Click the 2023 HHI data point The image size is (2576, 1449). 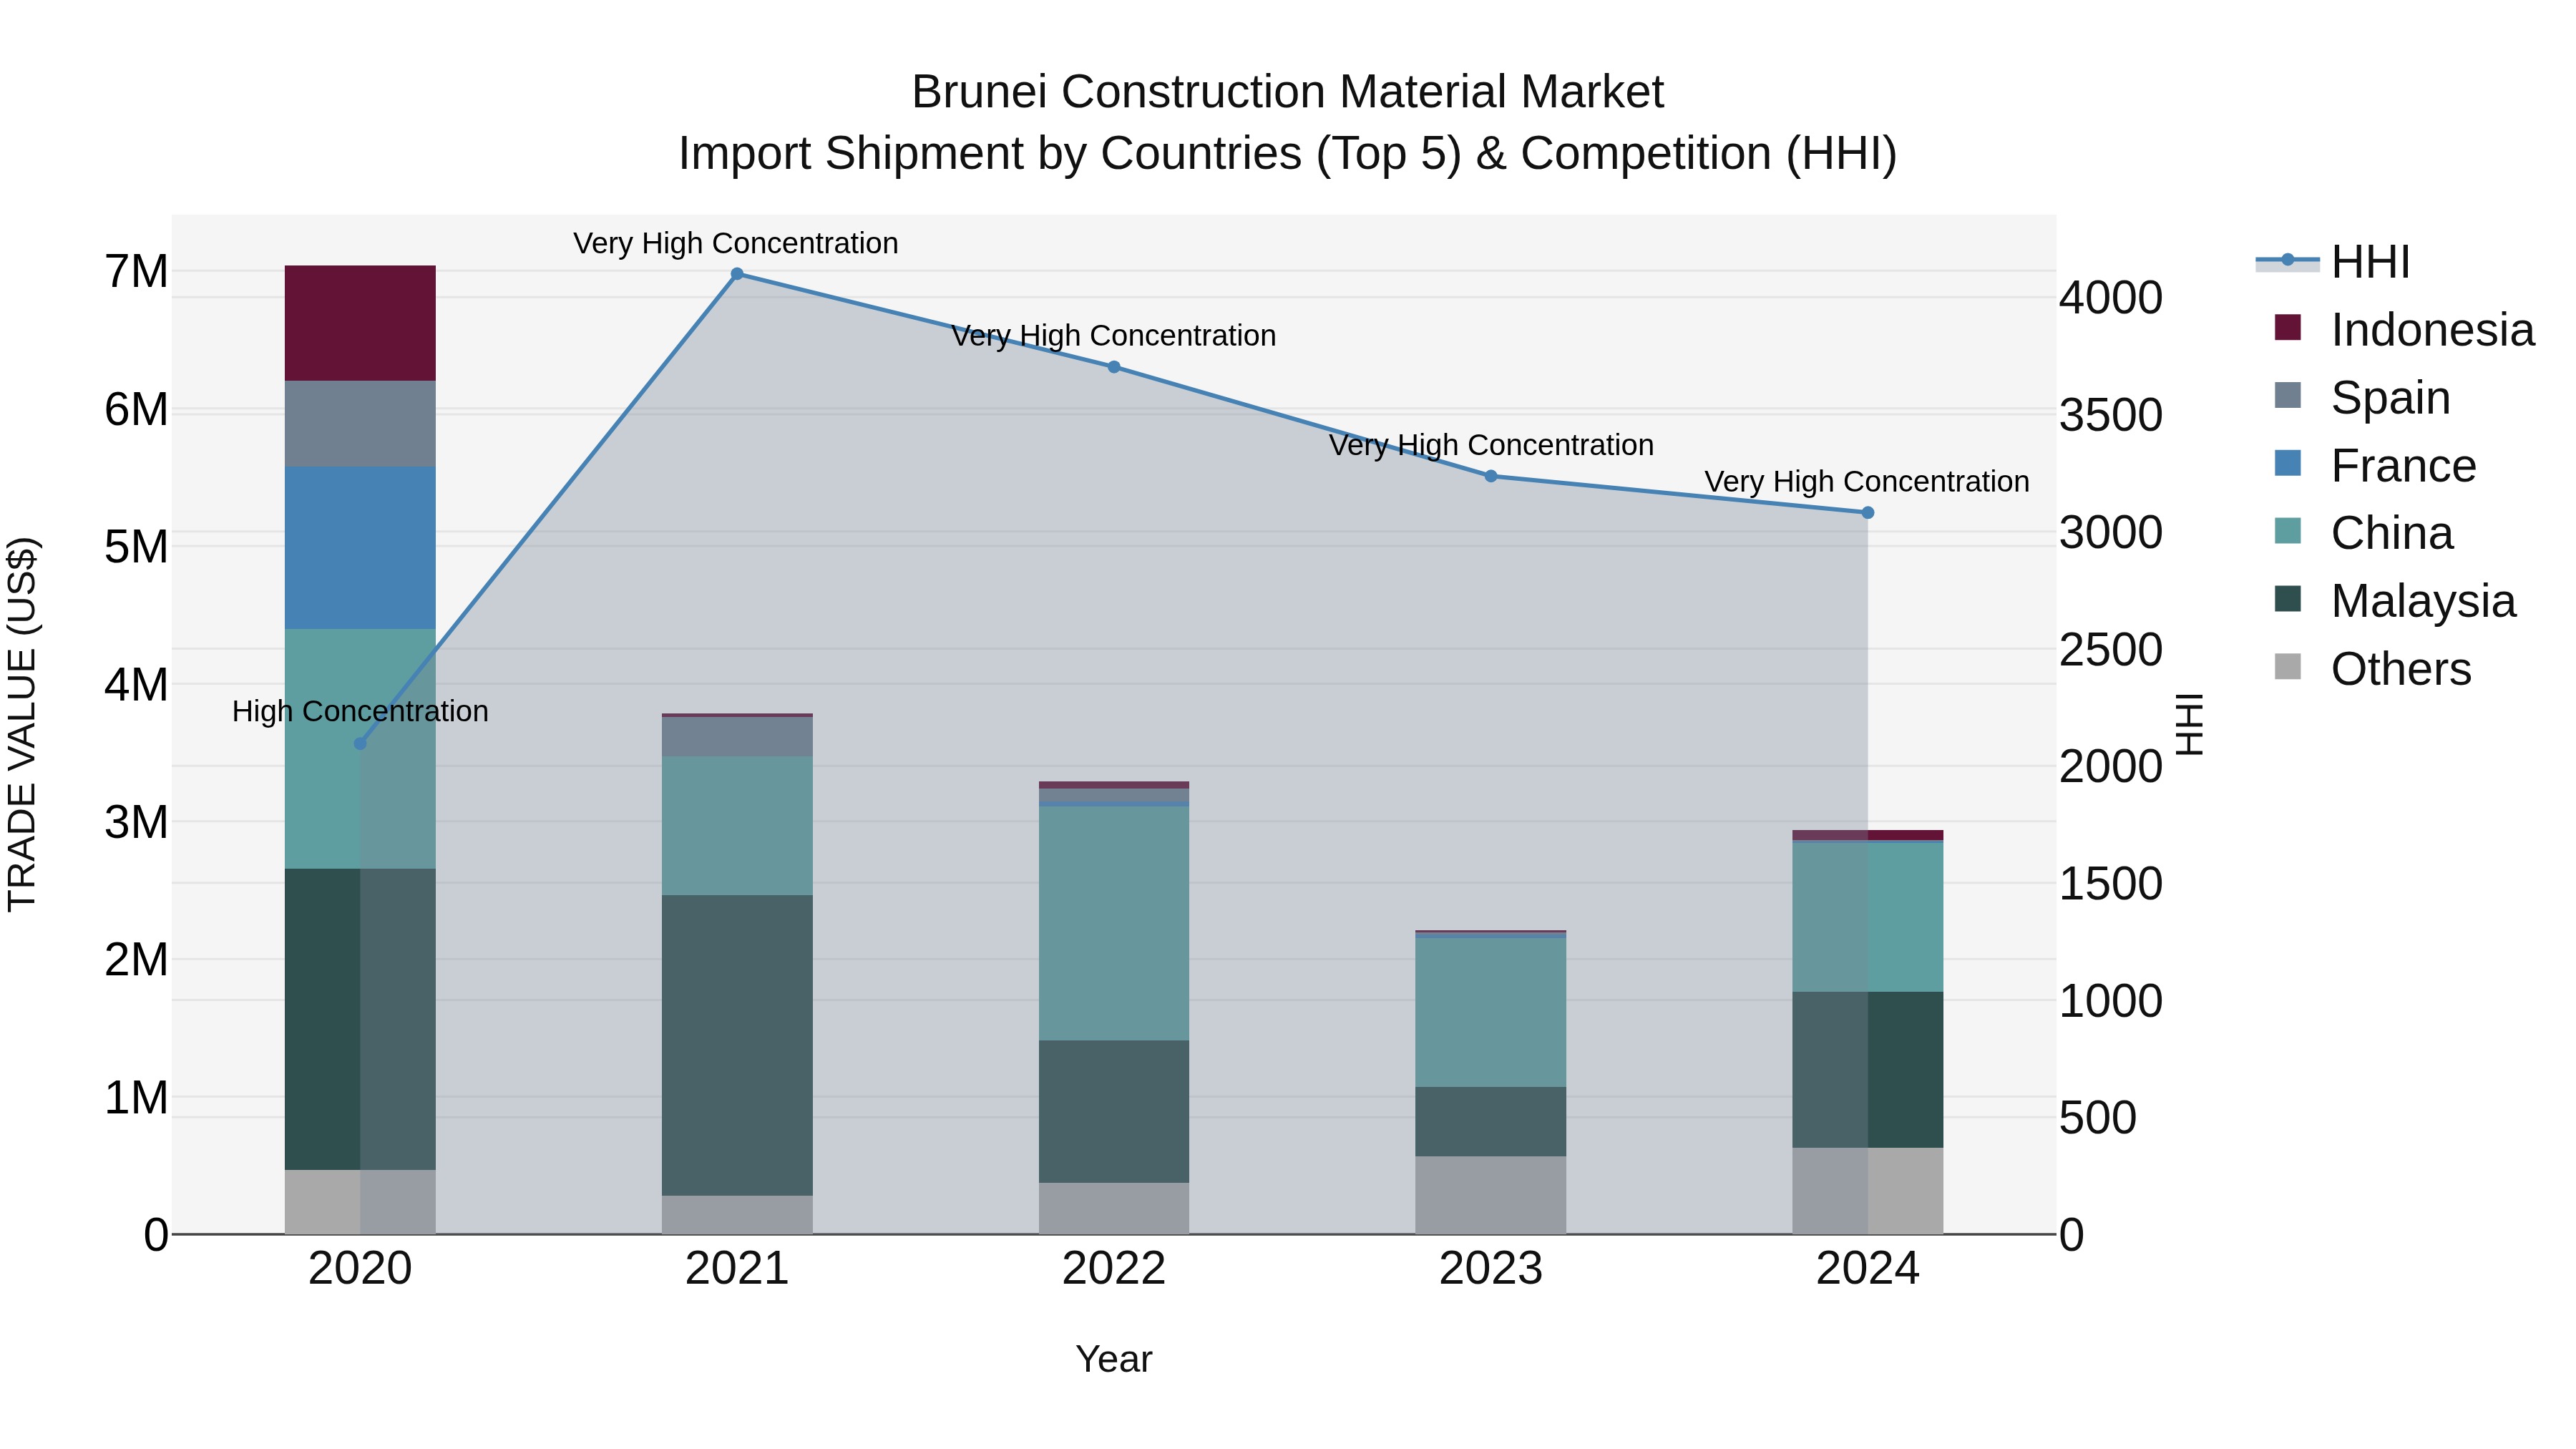coord(1491,476)
